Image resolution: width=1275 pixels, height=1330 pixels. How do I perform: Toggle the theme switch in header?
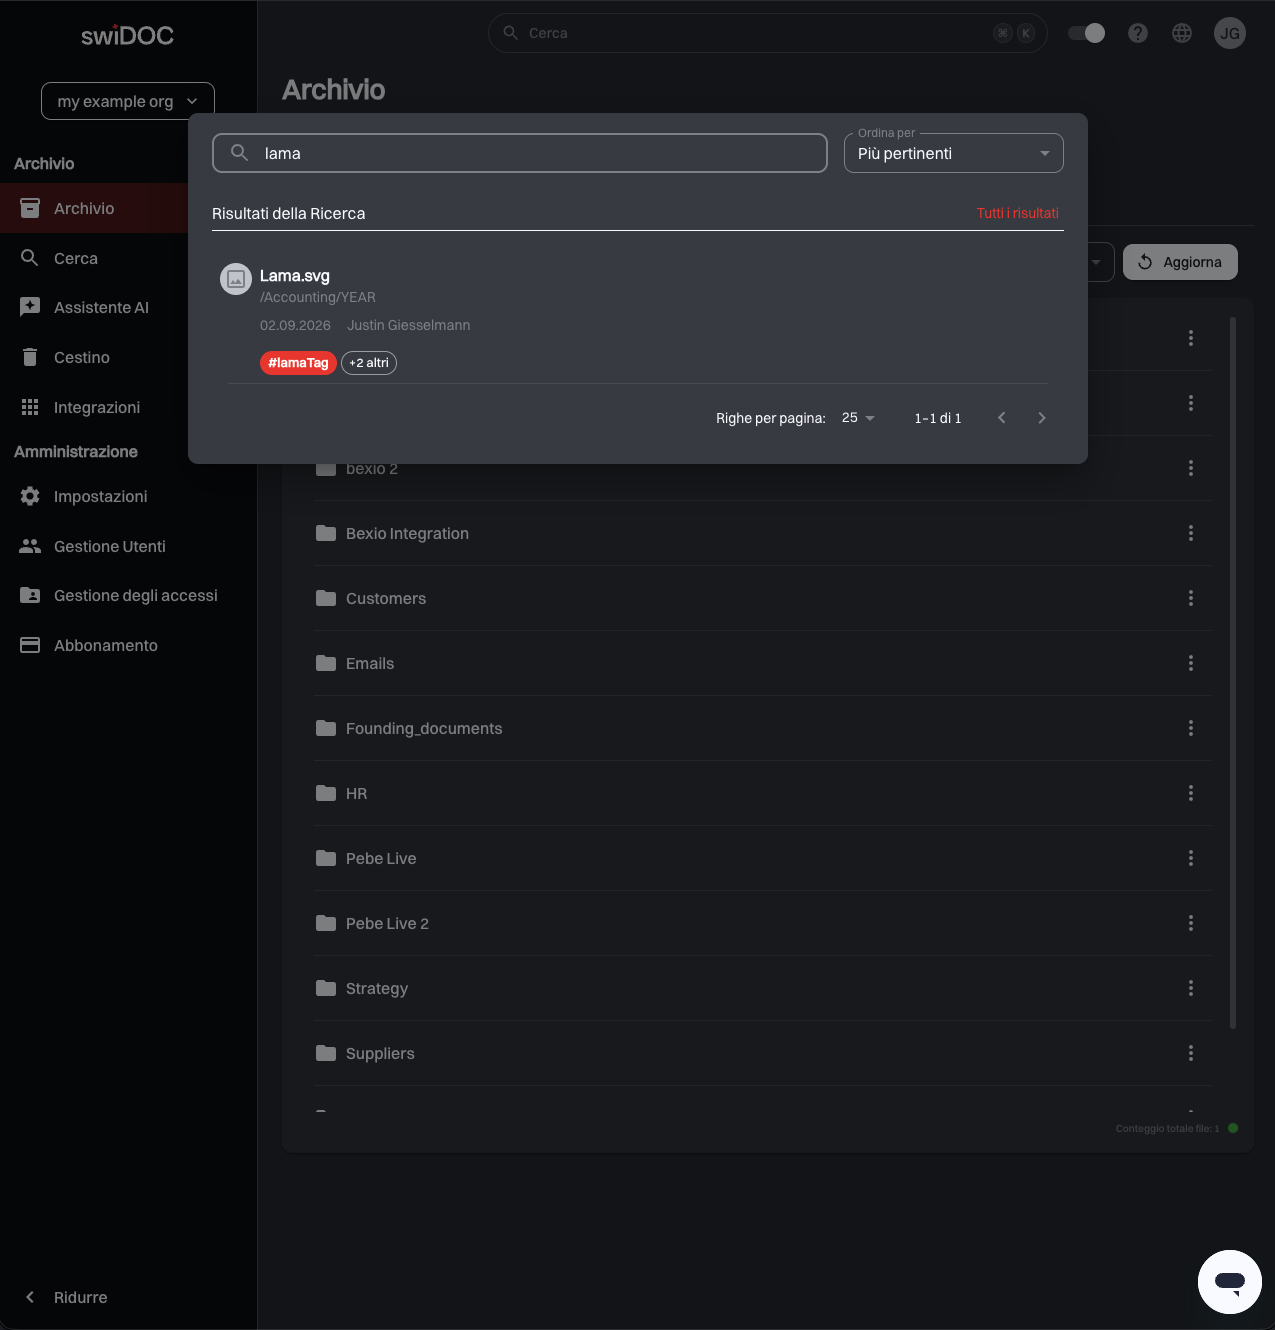pyautogui.click(x=1087, y=33)
